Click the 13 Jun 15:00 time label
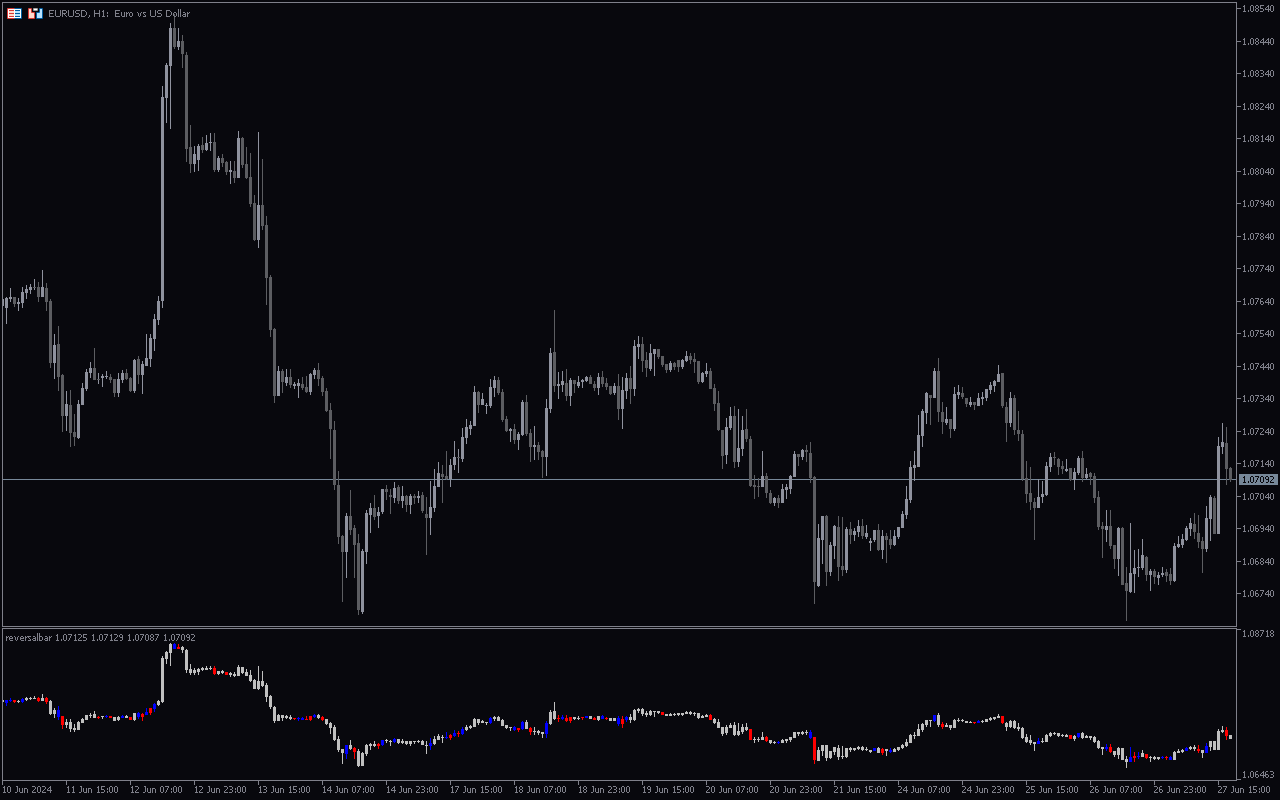 [x=284, y=790]
